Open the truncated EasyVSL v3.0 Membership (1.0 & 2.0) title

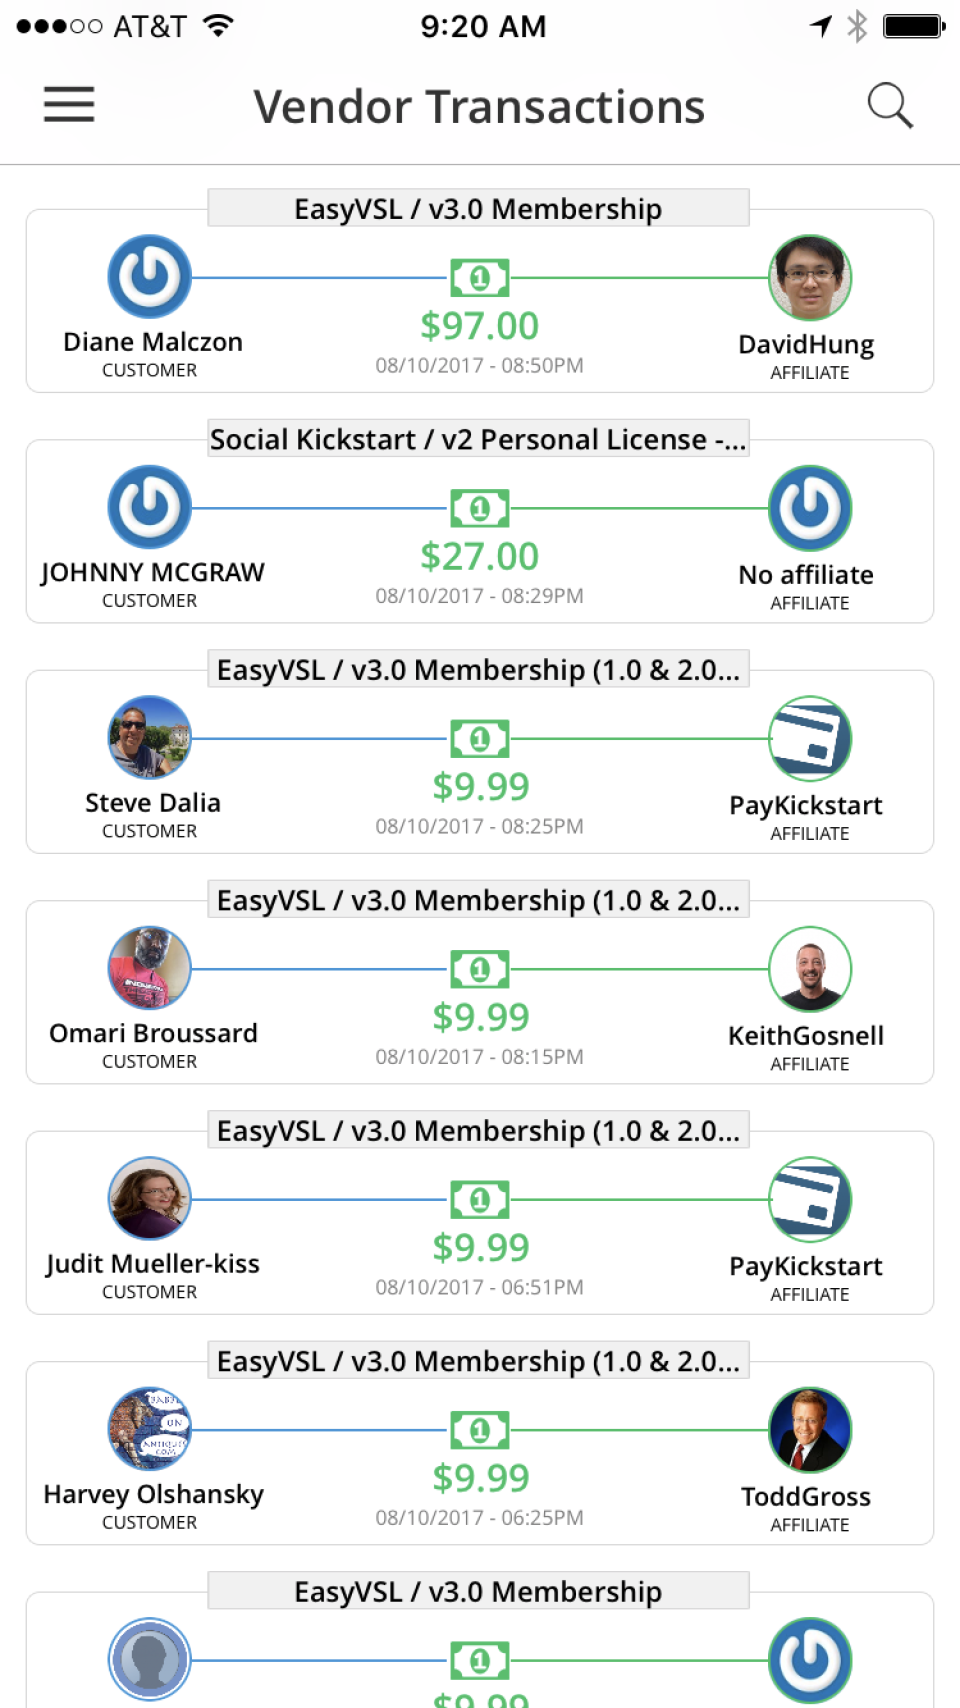[478, 669]
